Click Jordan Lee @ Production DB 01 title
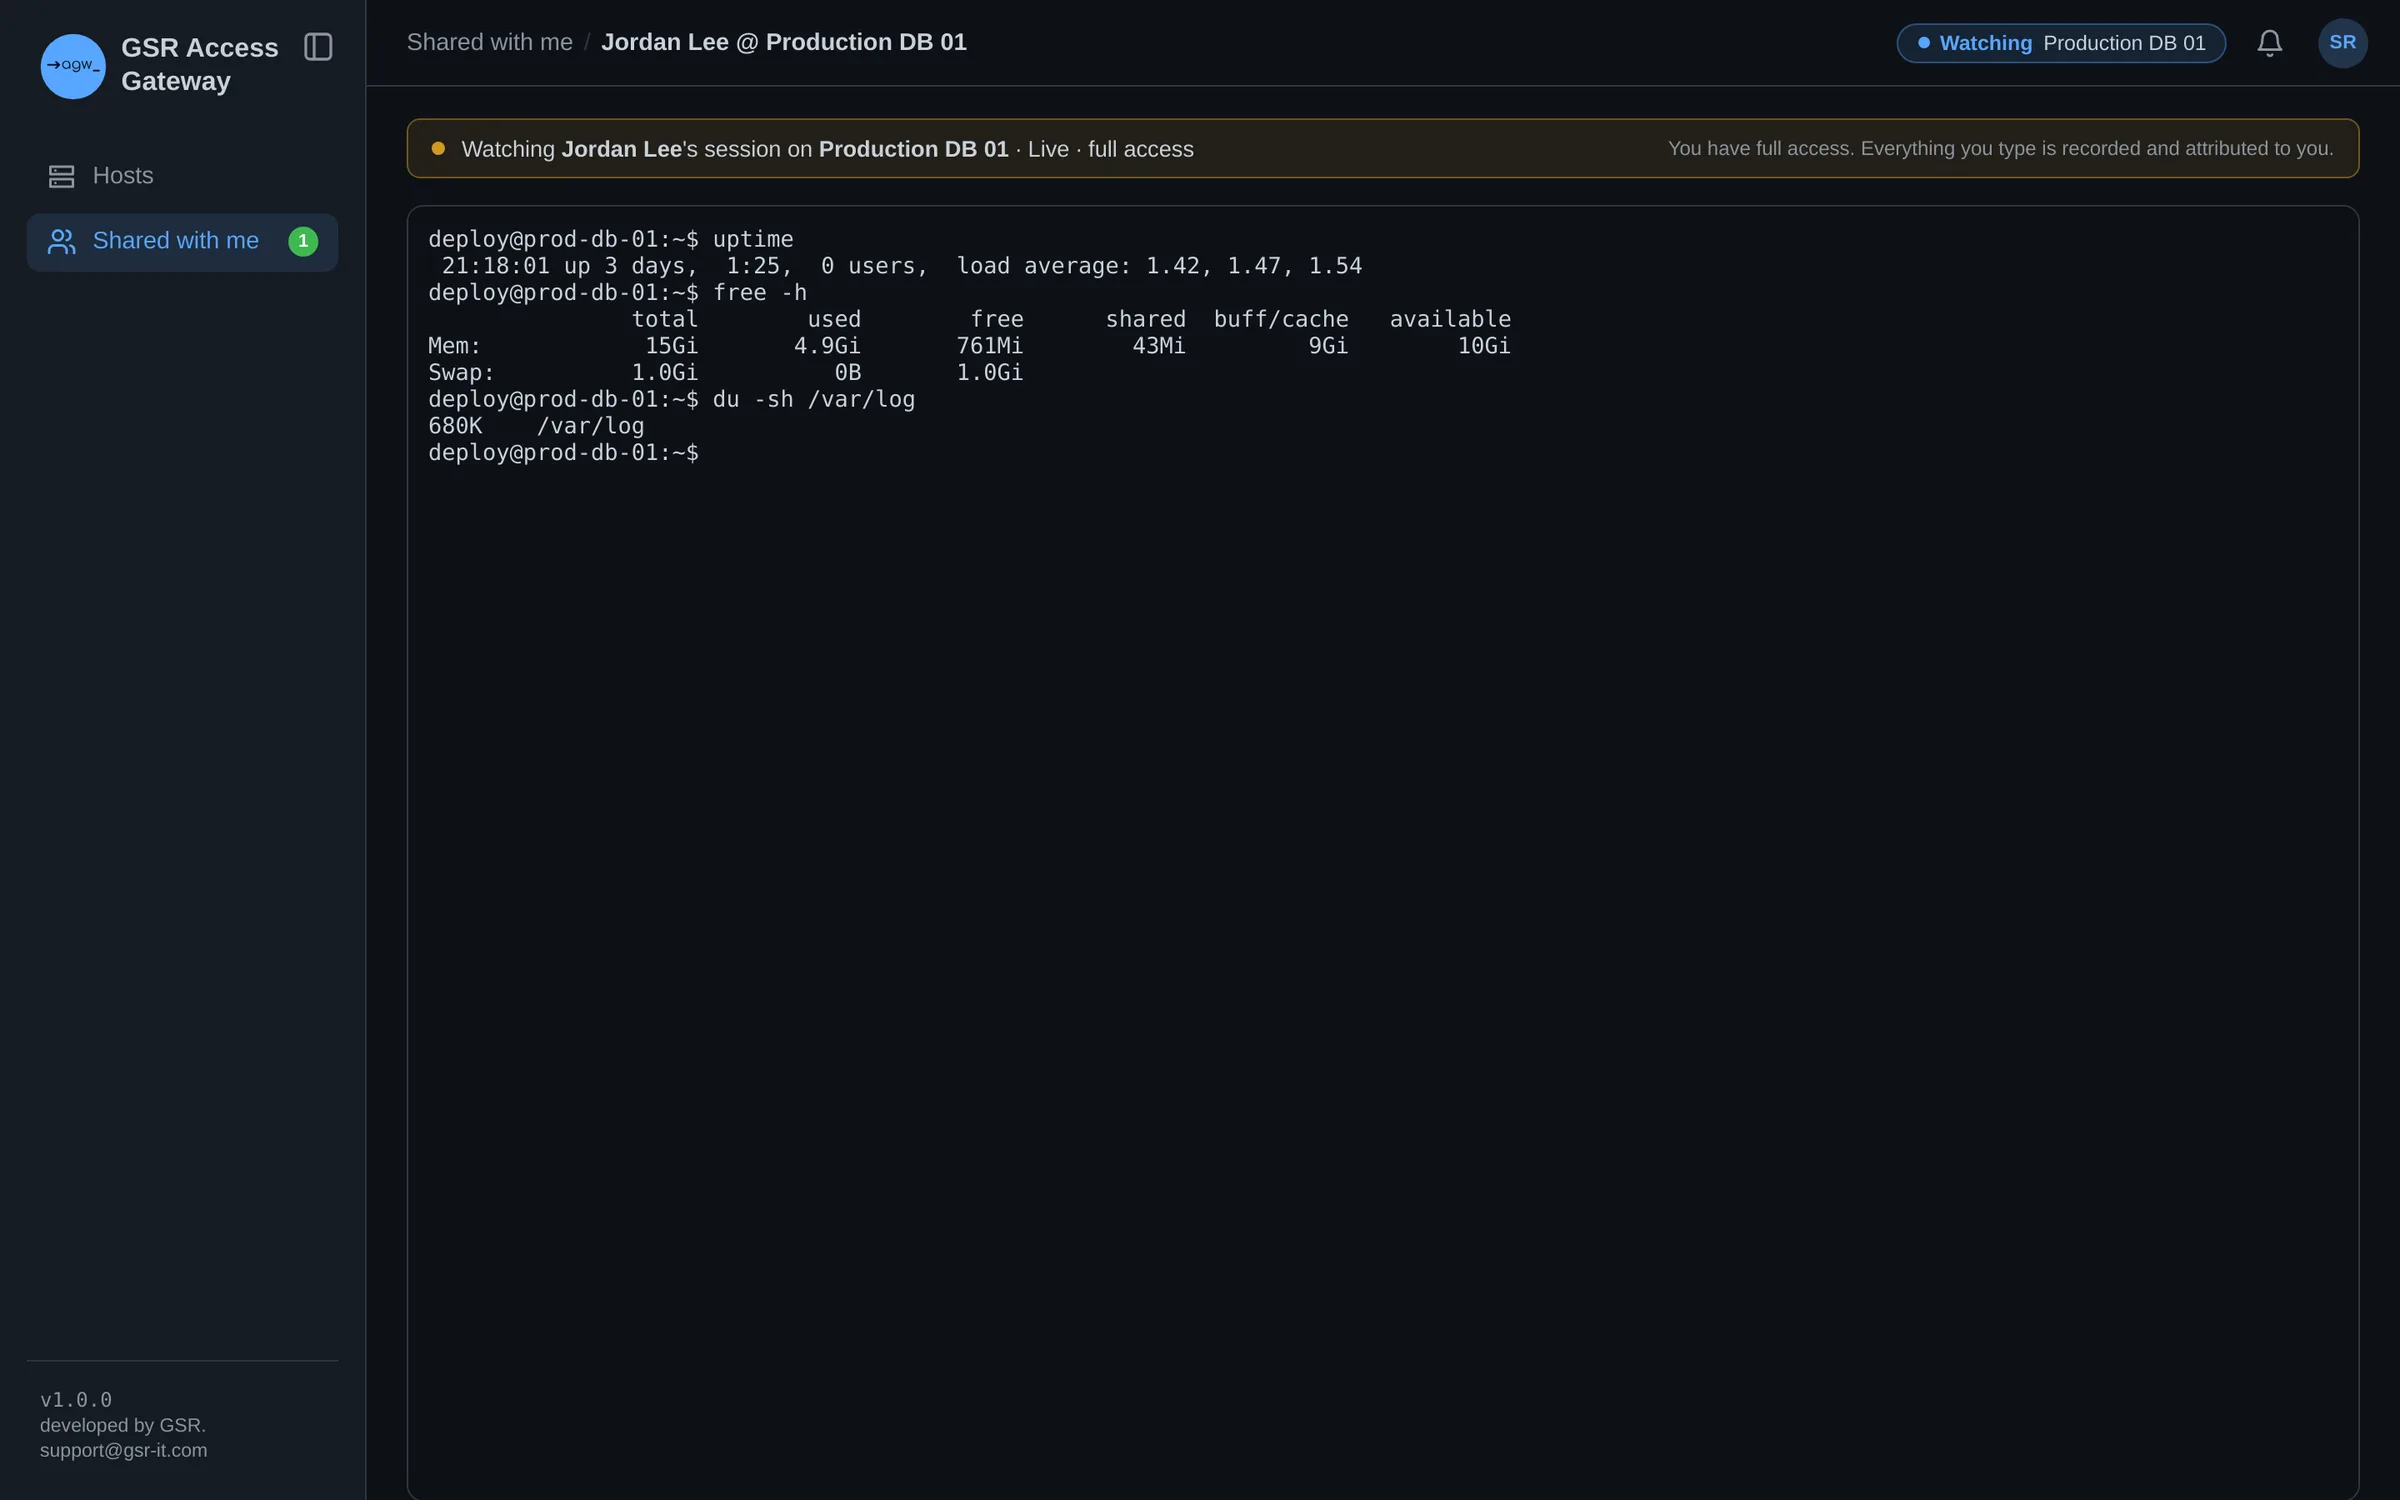Image resolution: width=2400 pixels, height=1500 pixels. point(784,43)
